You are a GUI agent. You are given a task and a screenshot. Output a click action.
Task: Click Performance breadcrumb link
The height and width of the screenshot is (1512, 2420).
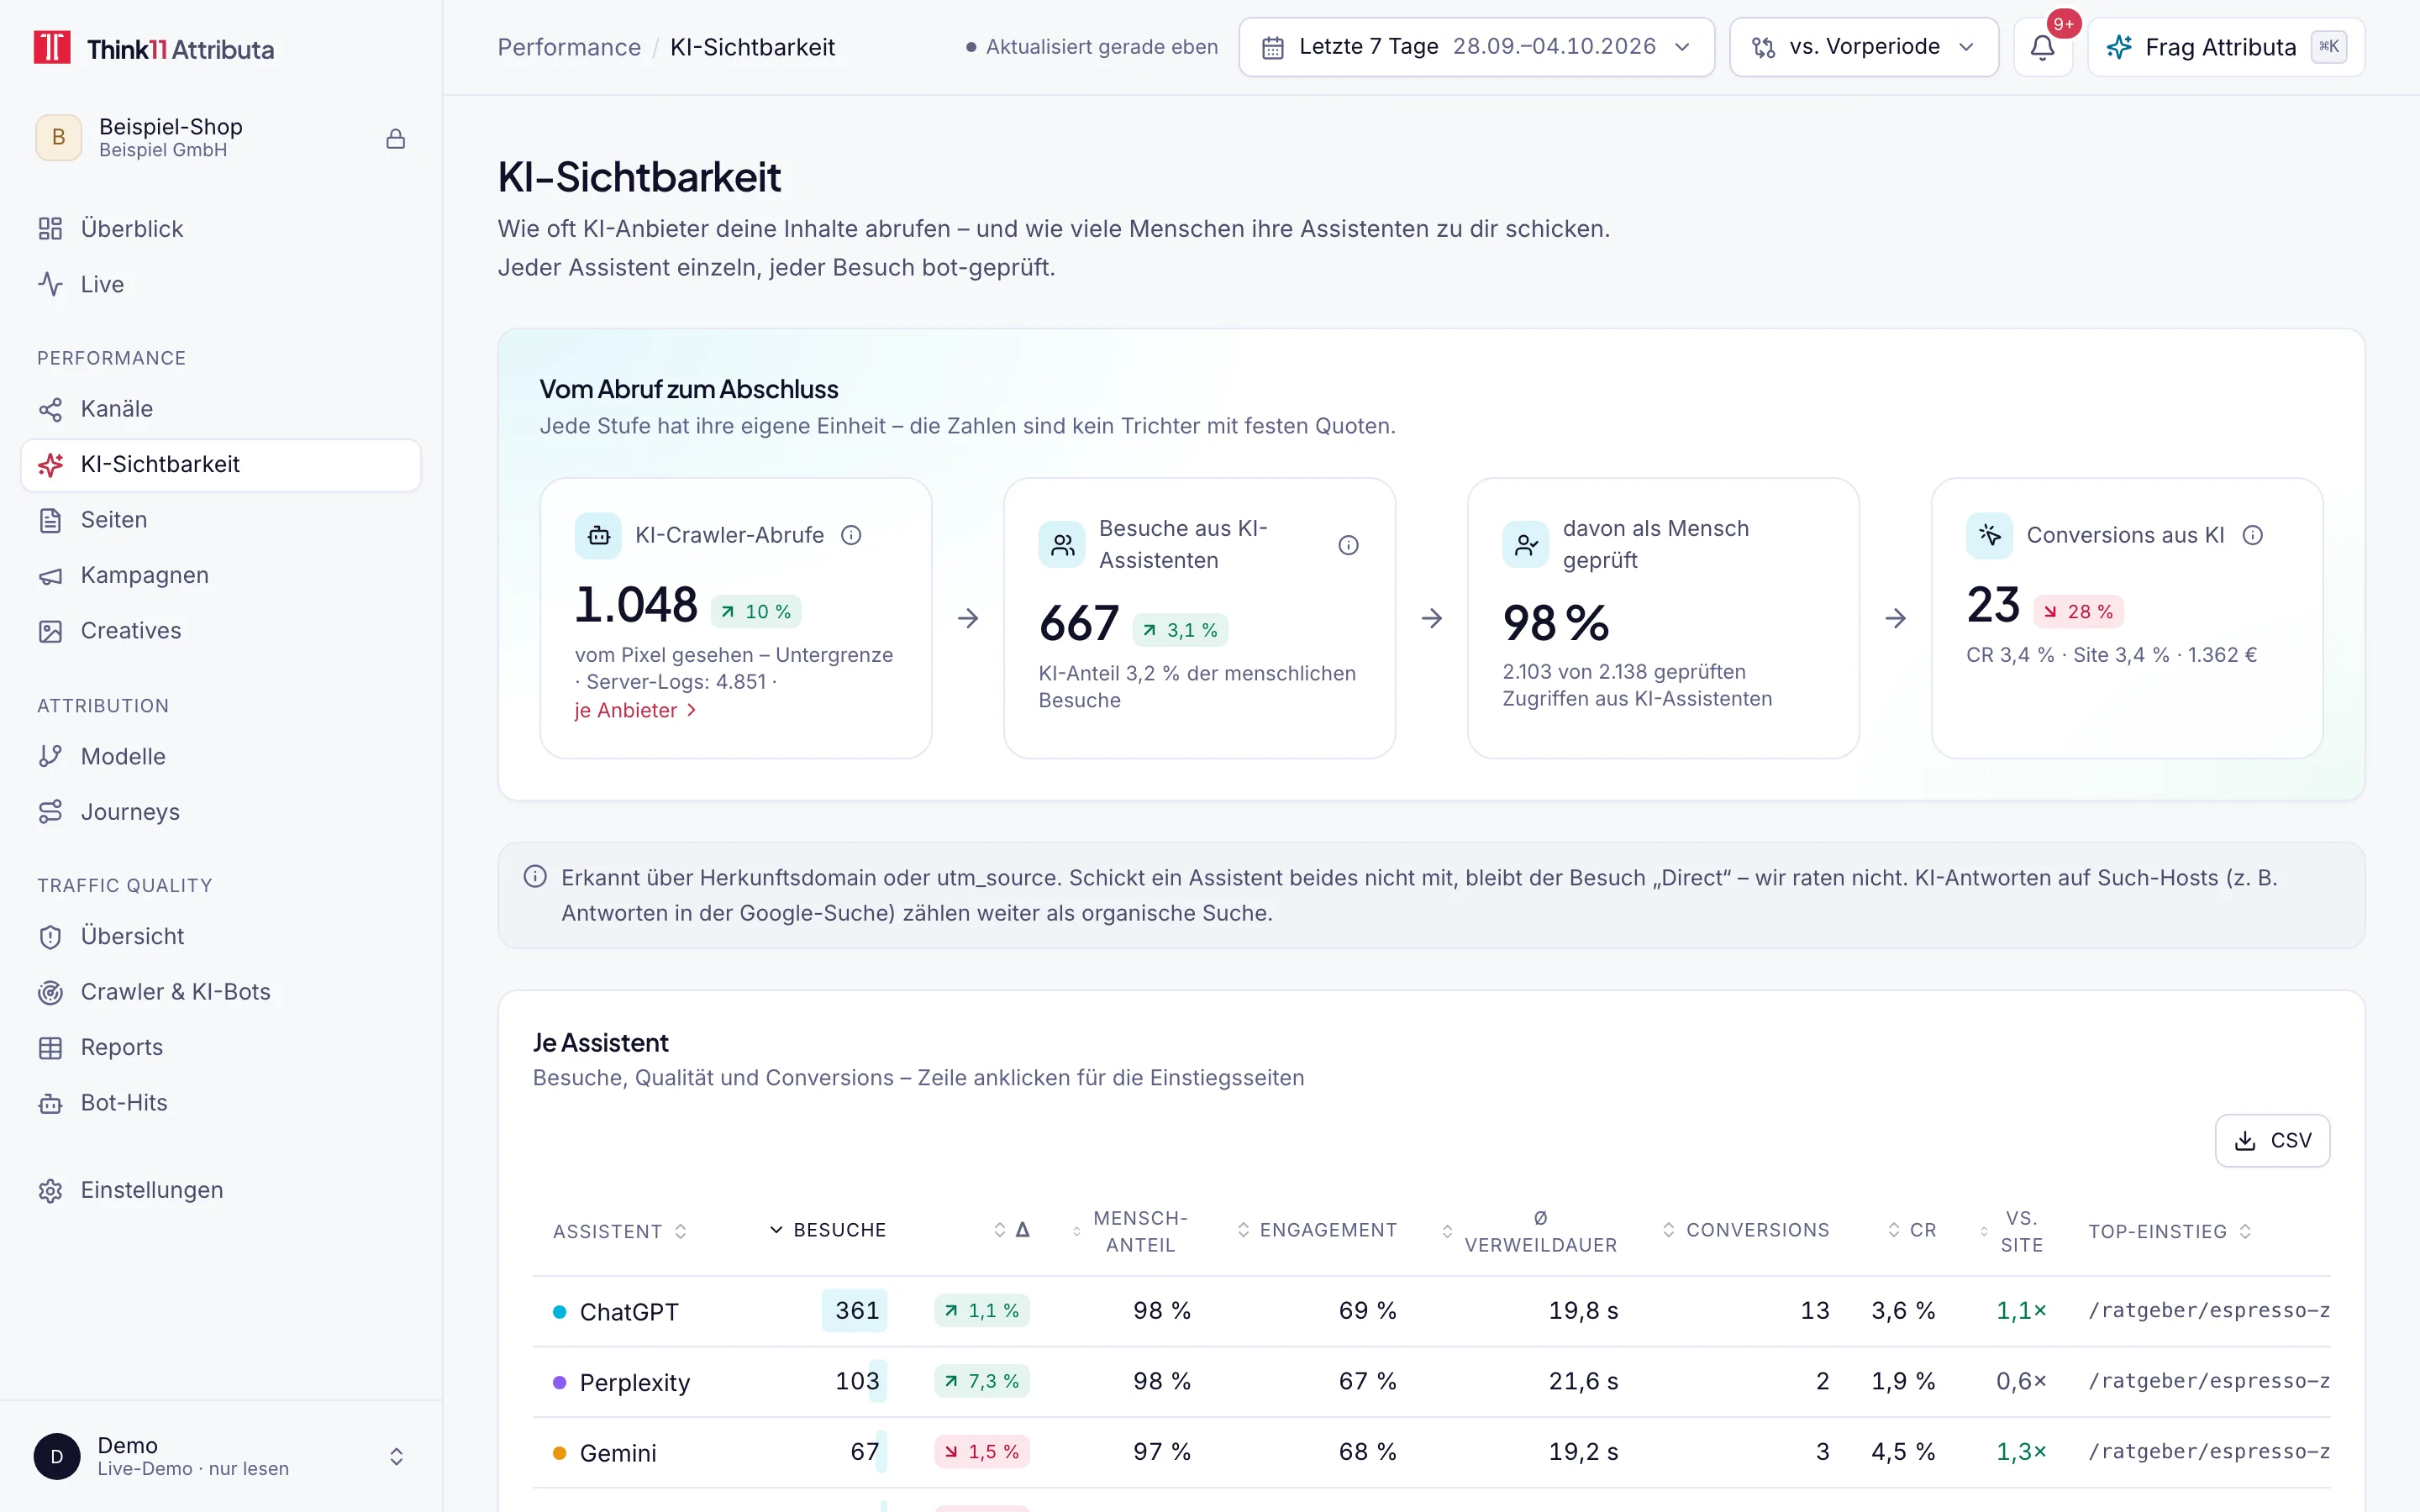(x=569, y=47)
